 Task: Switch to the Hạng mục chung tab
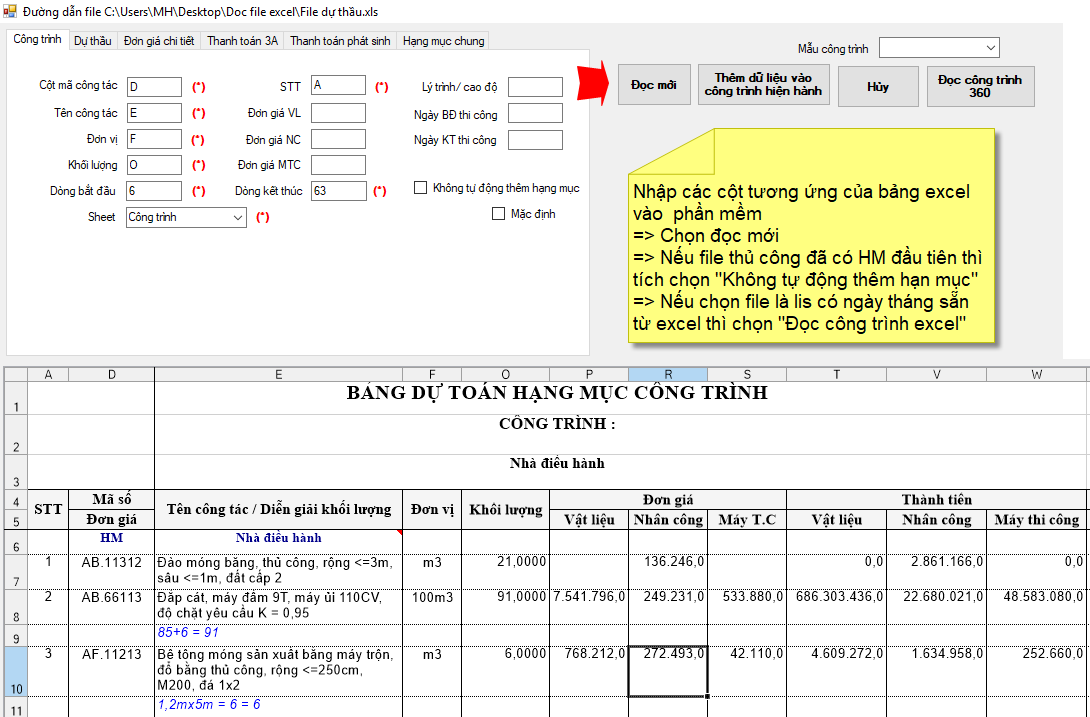444,41
